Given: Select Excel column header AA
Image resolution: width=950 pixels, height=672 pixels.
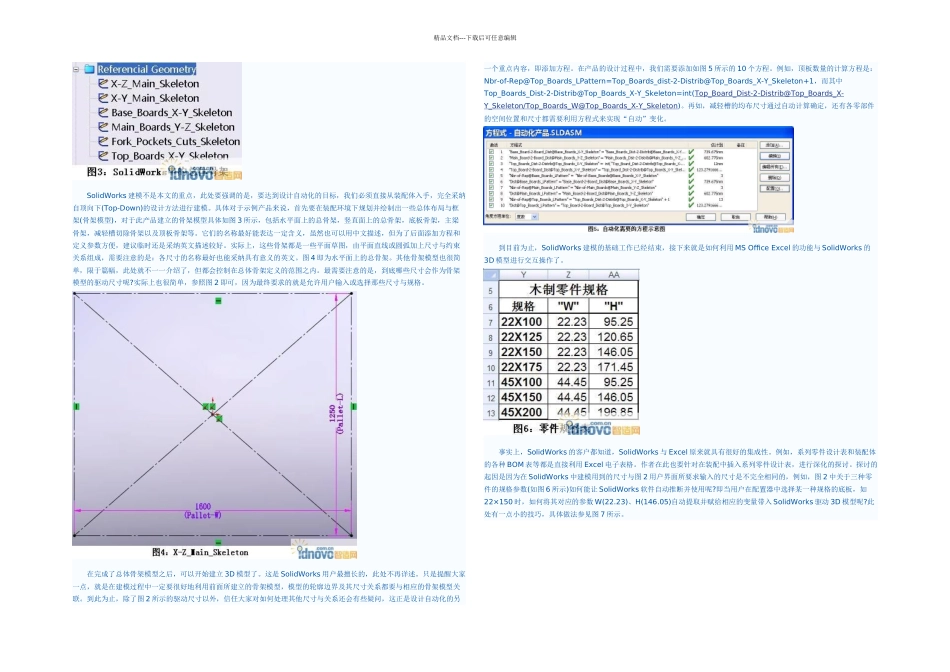Looking at the screenshot, I should [614, 274].
